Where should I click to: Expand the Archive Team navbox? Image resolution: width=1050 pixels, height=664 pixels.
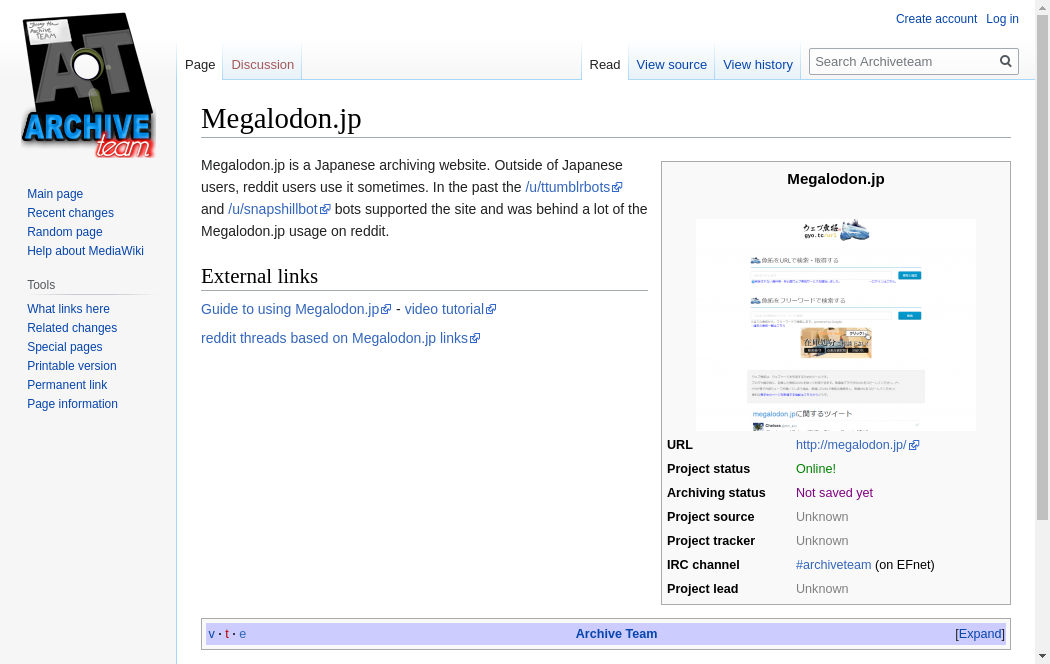pyautogui.click(x=980, y=634)
